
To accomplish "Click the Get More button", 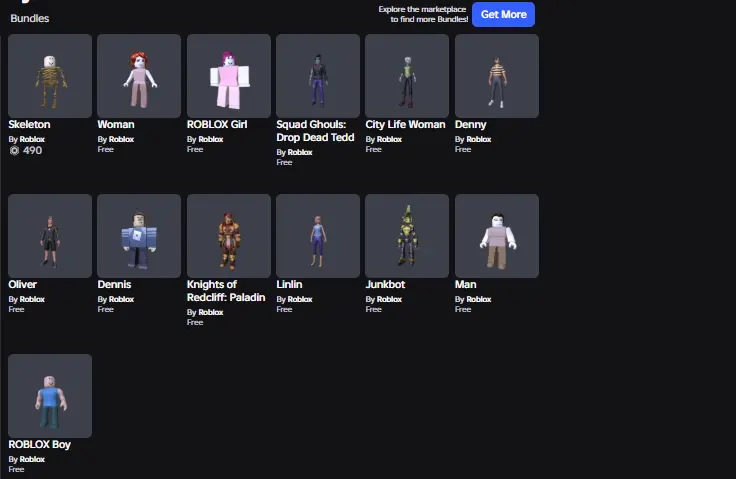I will click(503, 14).
